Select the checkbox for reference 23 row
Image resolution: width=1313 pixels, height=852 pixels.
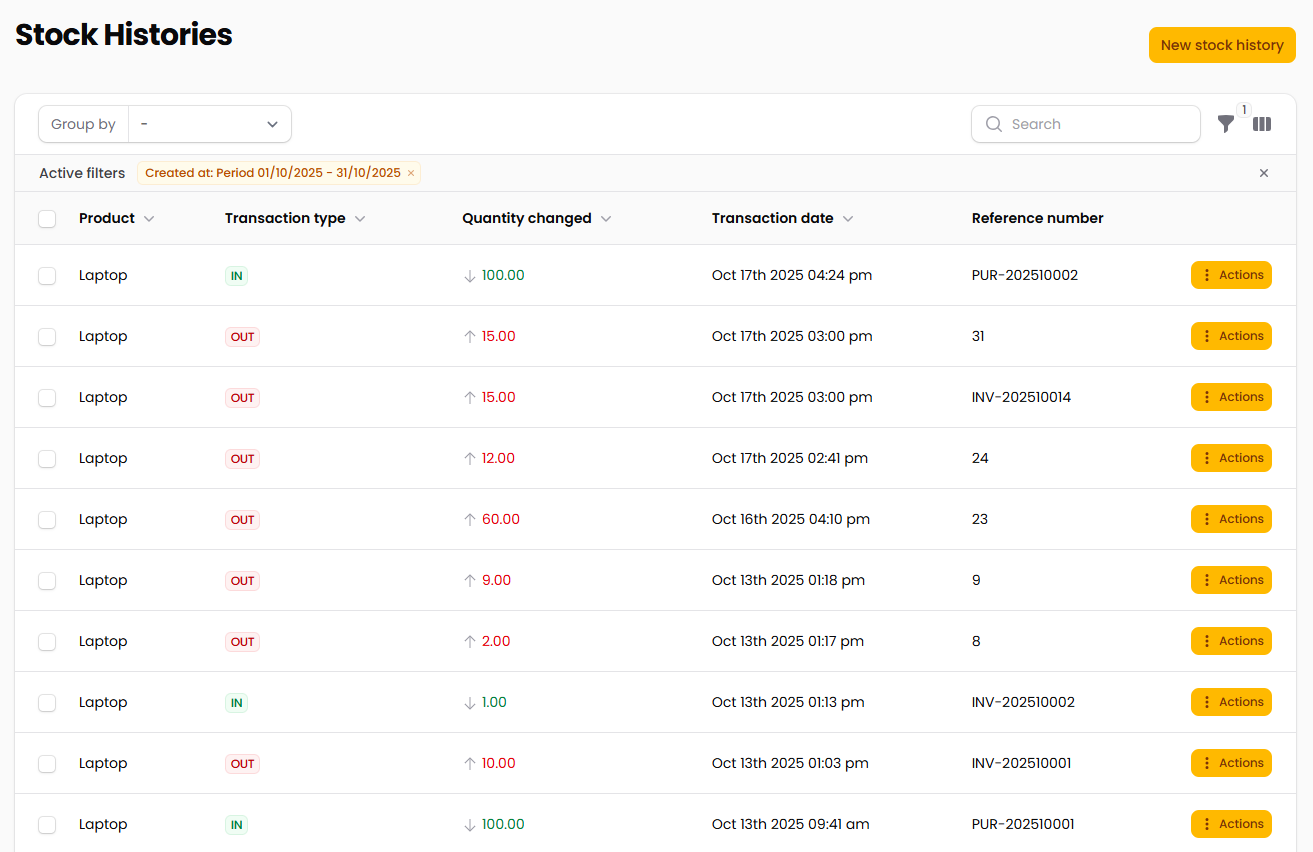47,520
